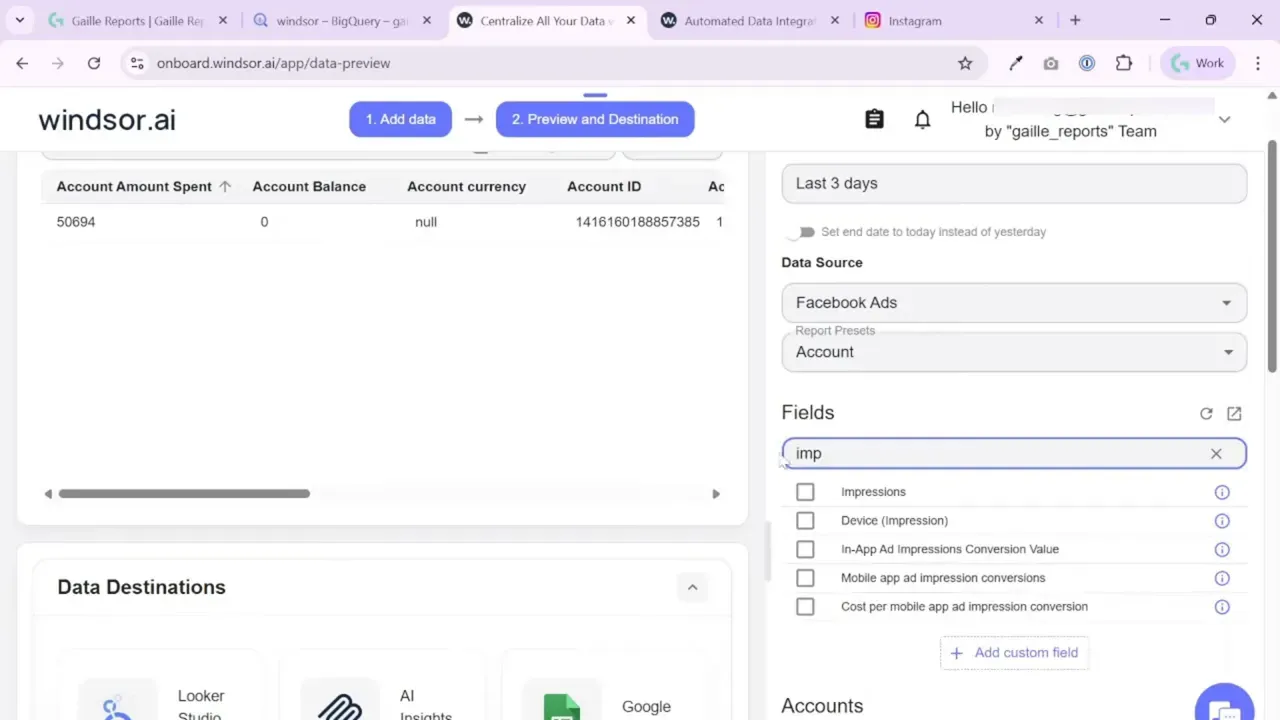This screenshot has width=1280, height=720.
Task: Refresh the Fields list
Action: pyautogui.click(x=1206, y=413)
